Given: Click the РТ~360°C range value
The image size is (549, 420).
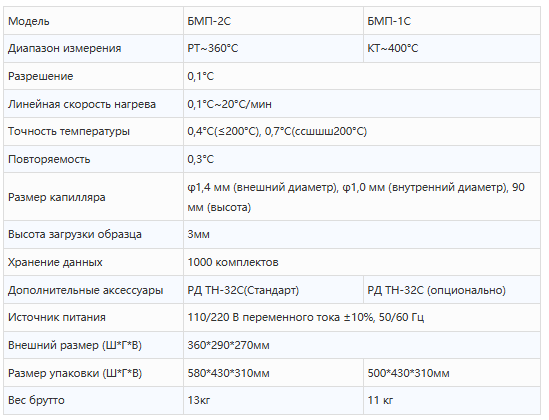Looking at the screenshot, I should pos(213,48).
